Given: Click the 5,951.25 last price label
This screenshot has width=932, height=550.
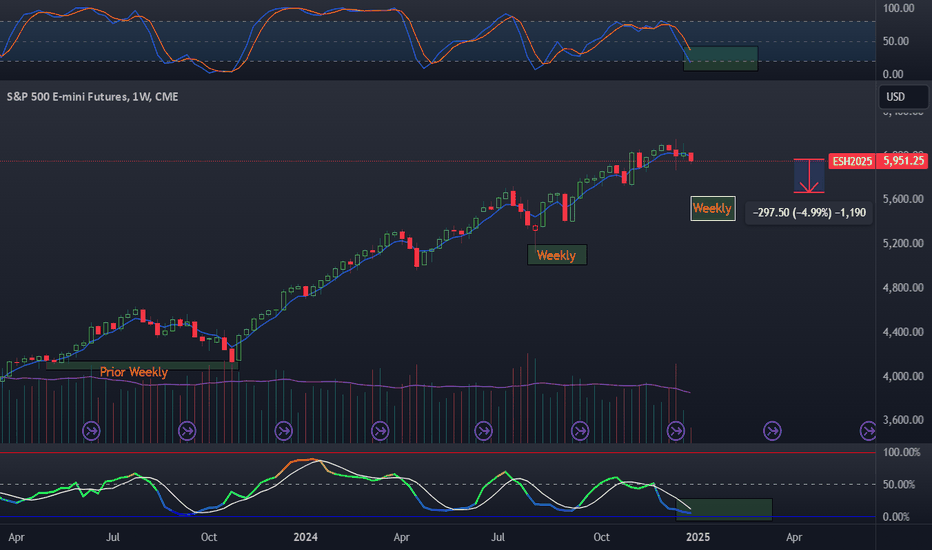Looking at the screenshot, I should pyautogui.click(x=902, y=161).
